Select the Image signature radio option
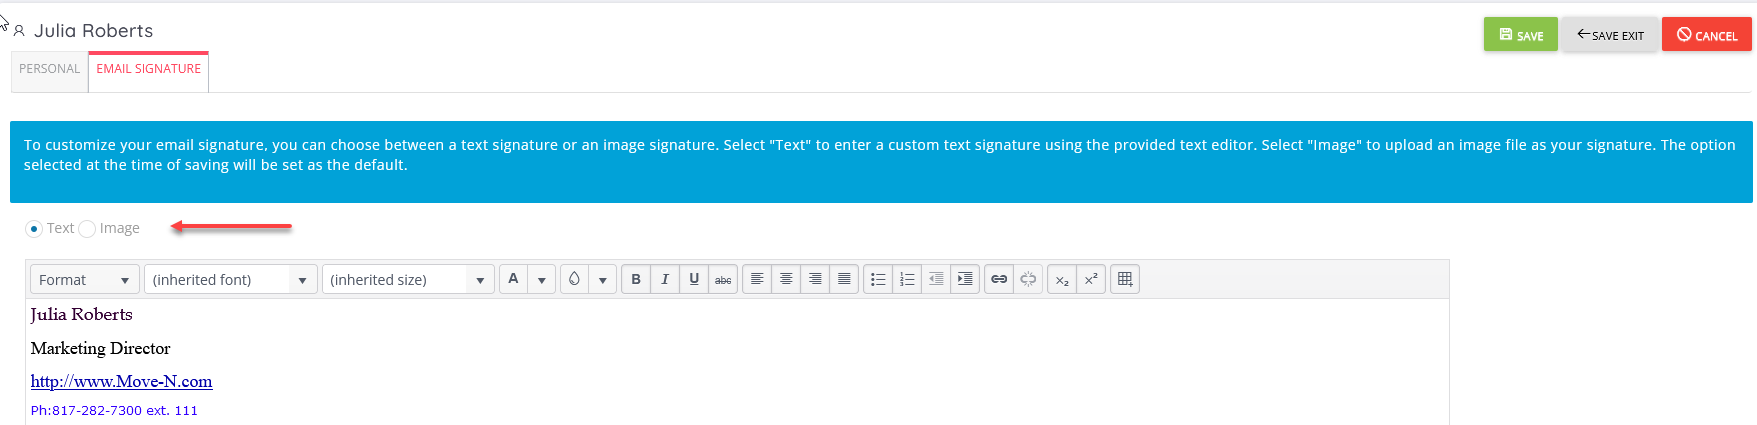 pyautogui.click(x=87, y=229)
